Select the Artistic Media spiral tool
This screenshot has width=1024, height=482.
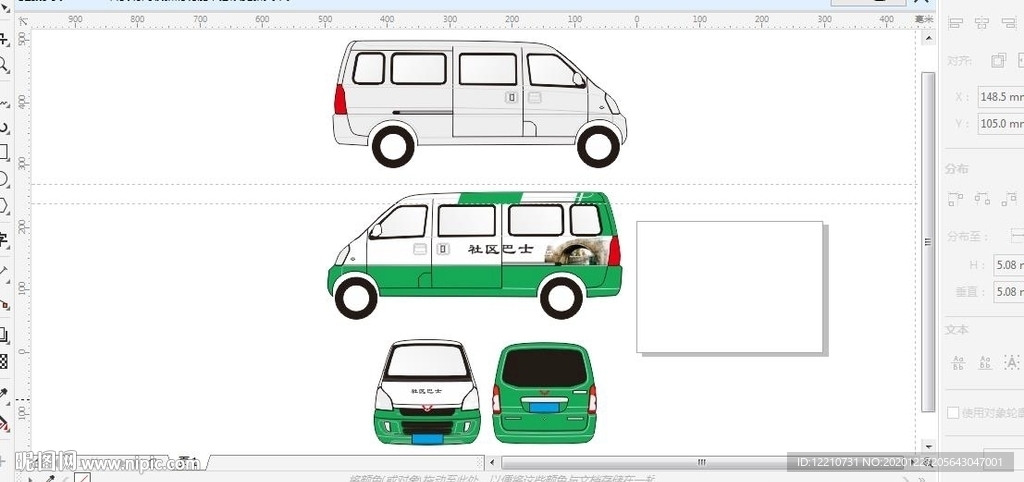3,127
